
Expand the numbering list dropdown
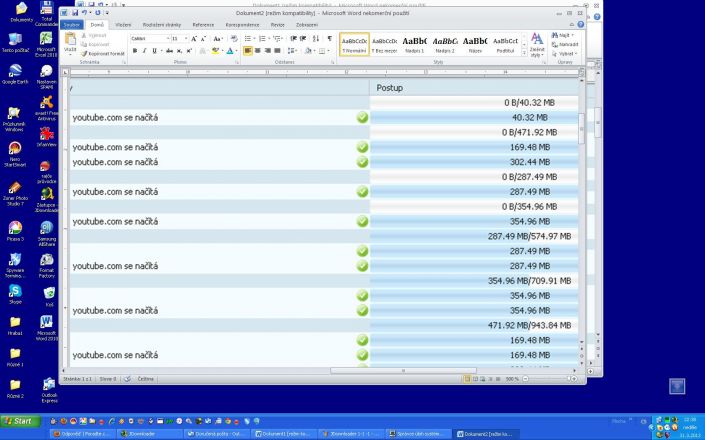tap(269, 39)
